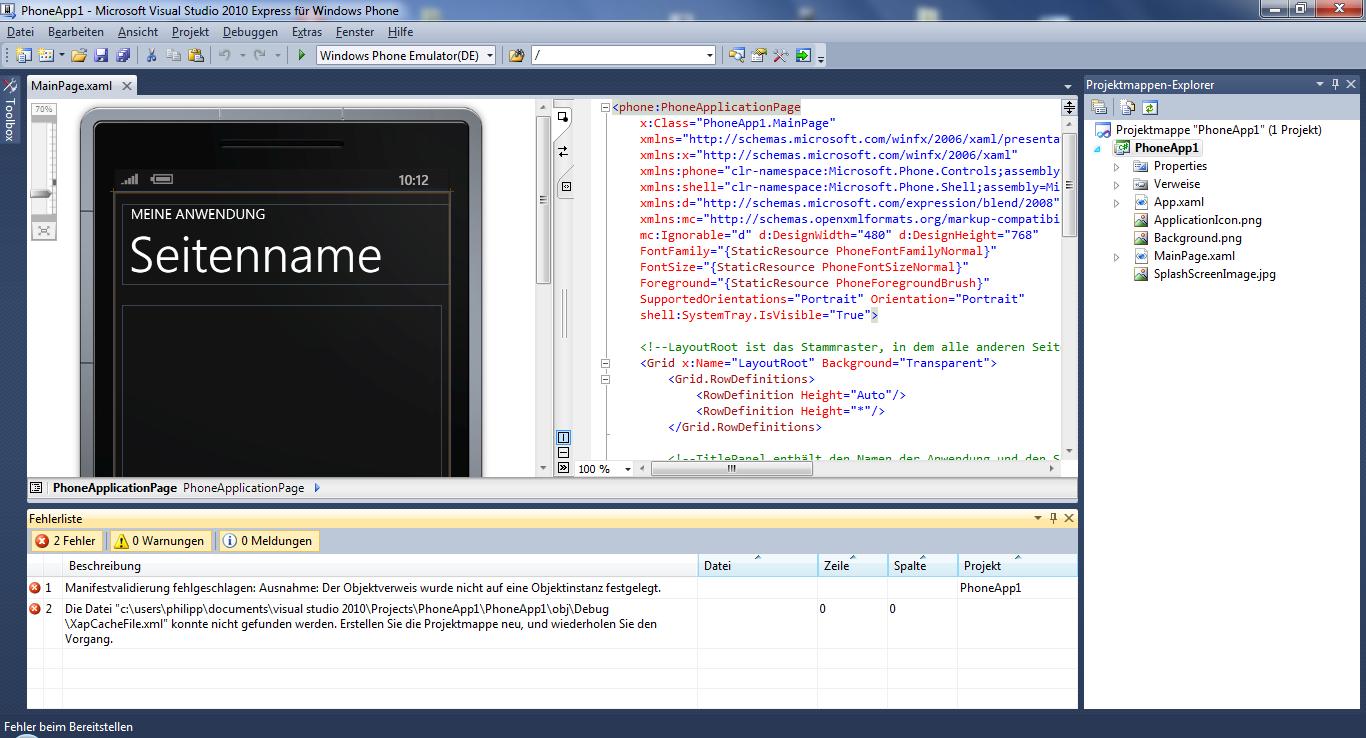Click the fit-to-view icon below the zoom slider
1366x738 pixels.
pos(43,230)
